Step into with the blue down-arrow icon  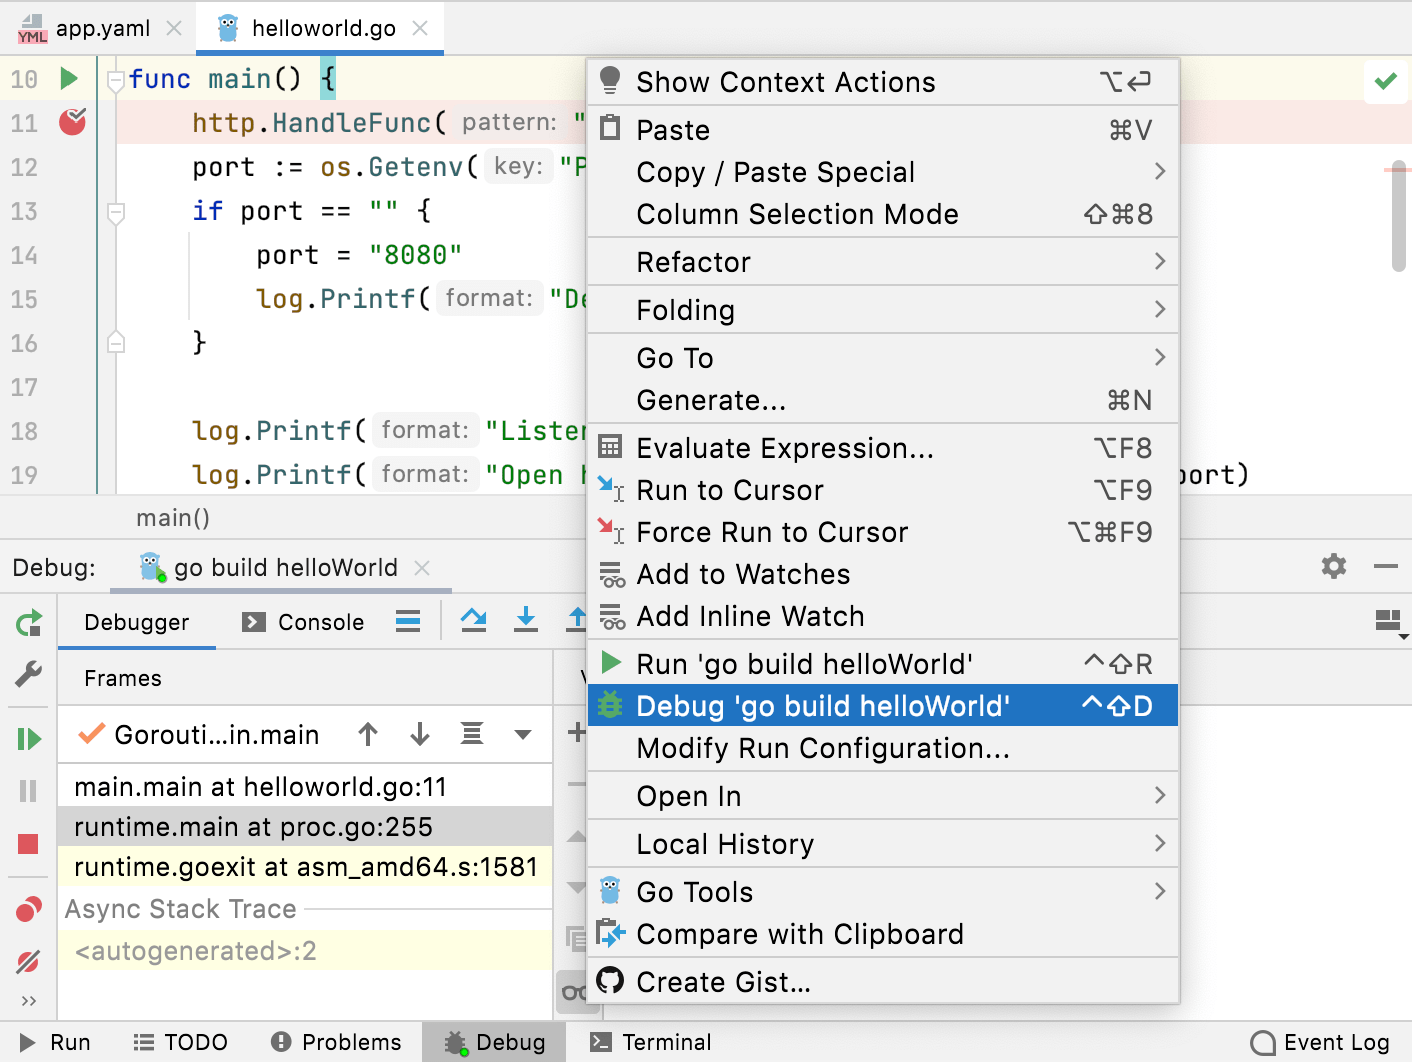pos(525,620)
